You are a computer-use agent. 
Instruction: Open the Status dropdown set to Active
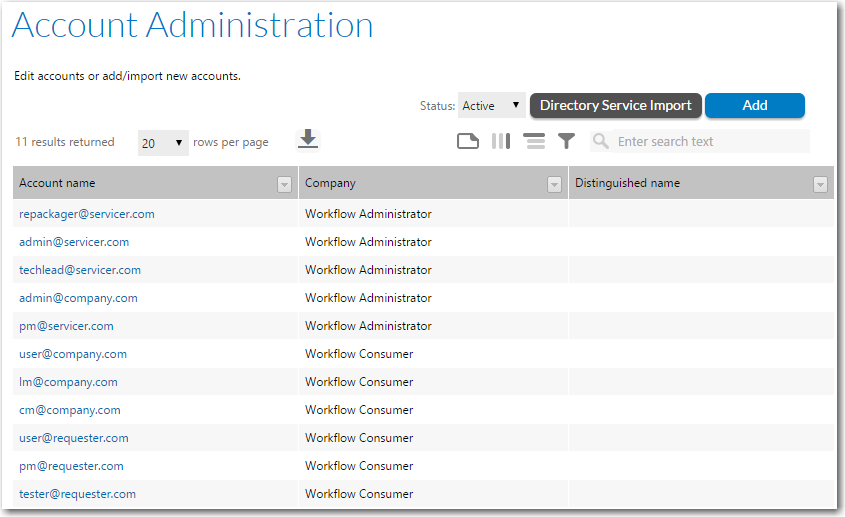[491, 106]
